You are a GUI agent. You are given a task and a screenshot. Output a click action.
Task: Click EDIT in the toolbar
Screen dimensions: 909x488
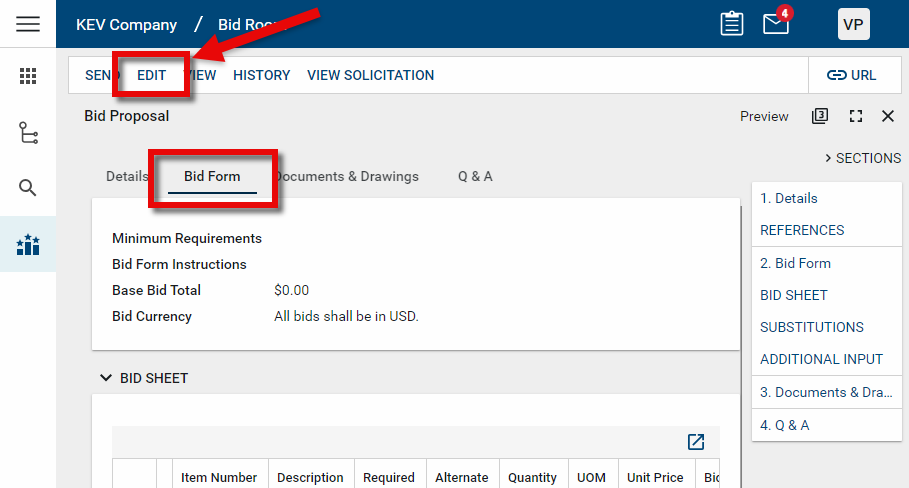(x=152, y=75)
